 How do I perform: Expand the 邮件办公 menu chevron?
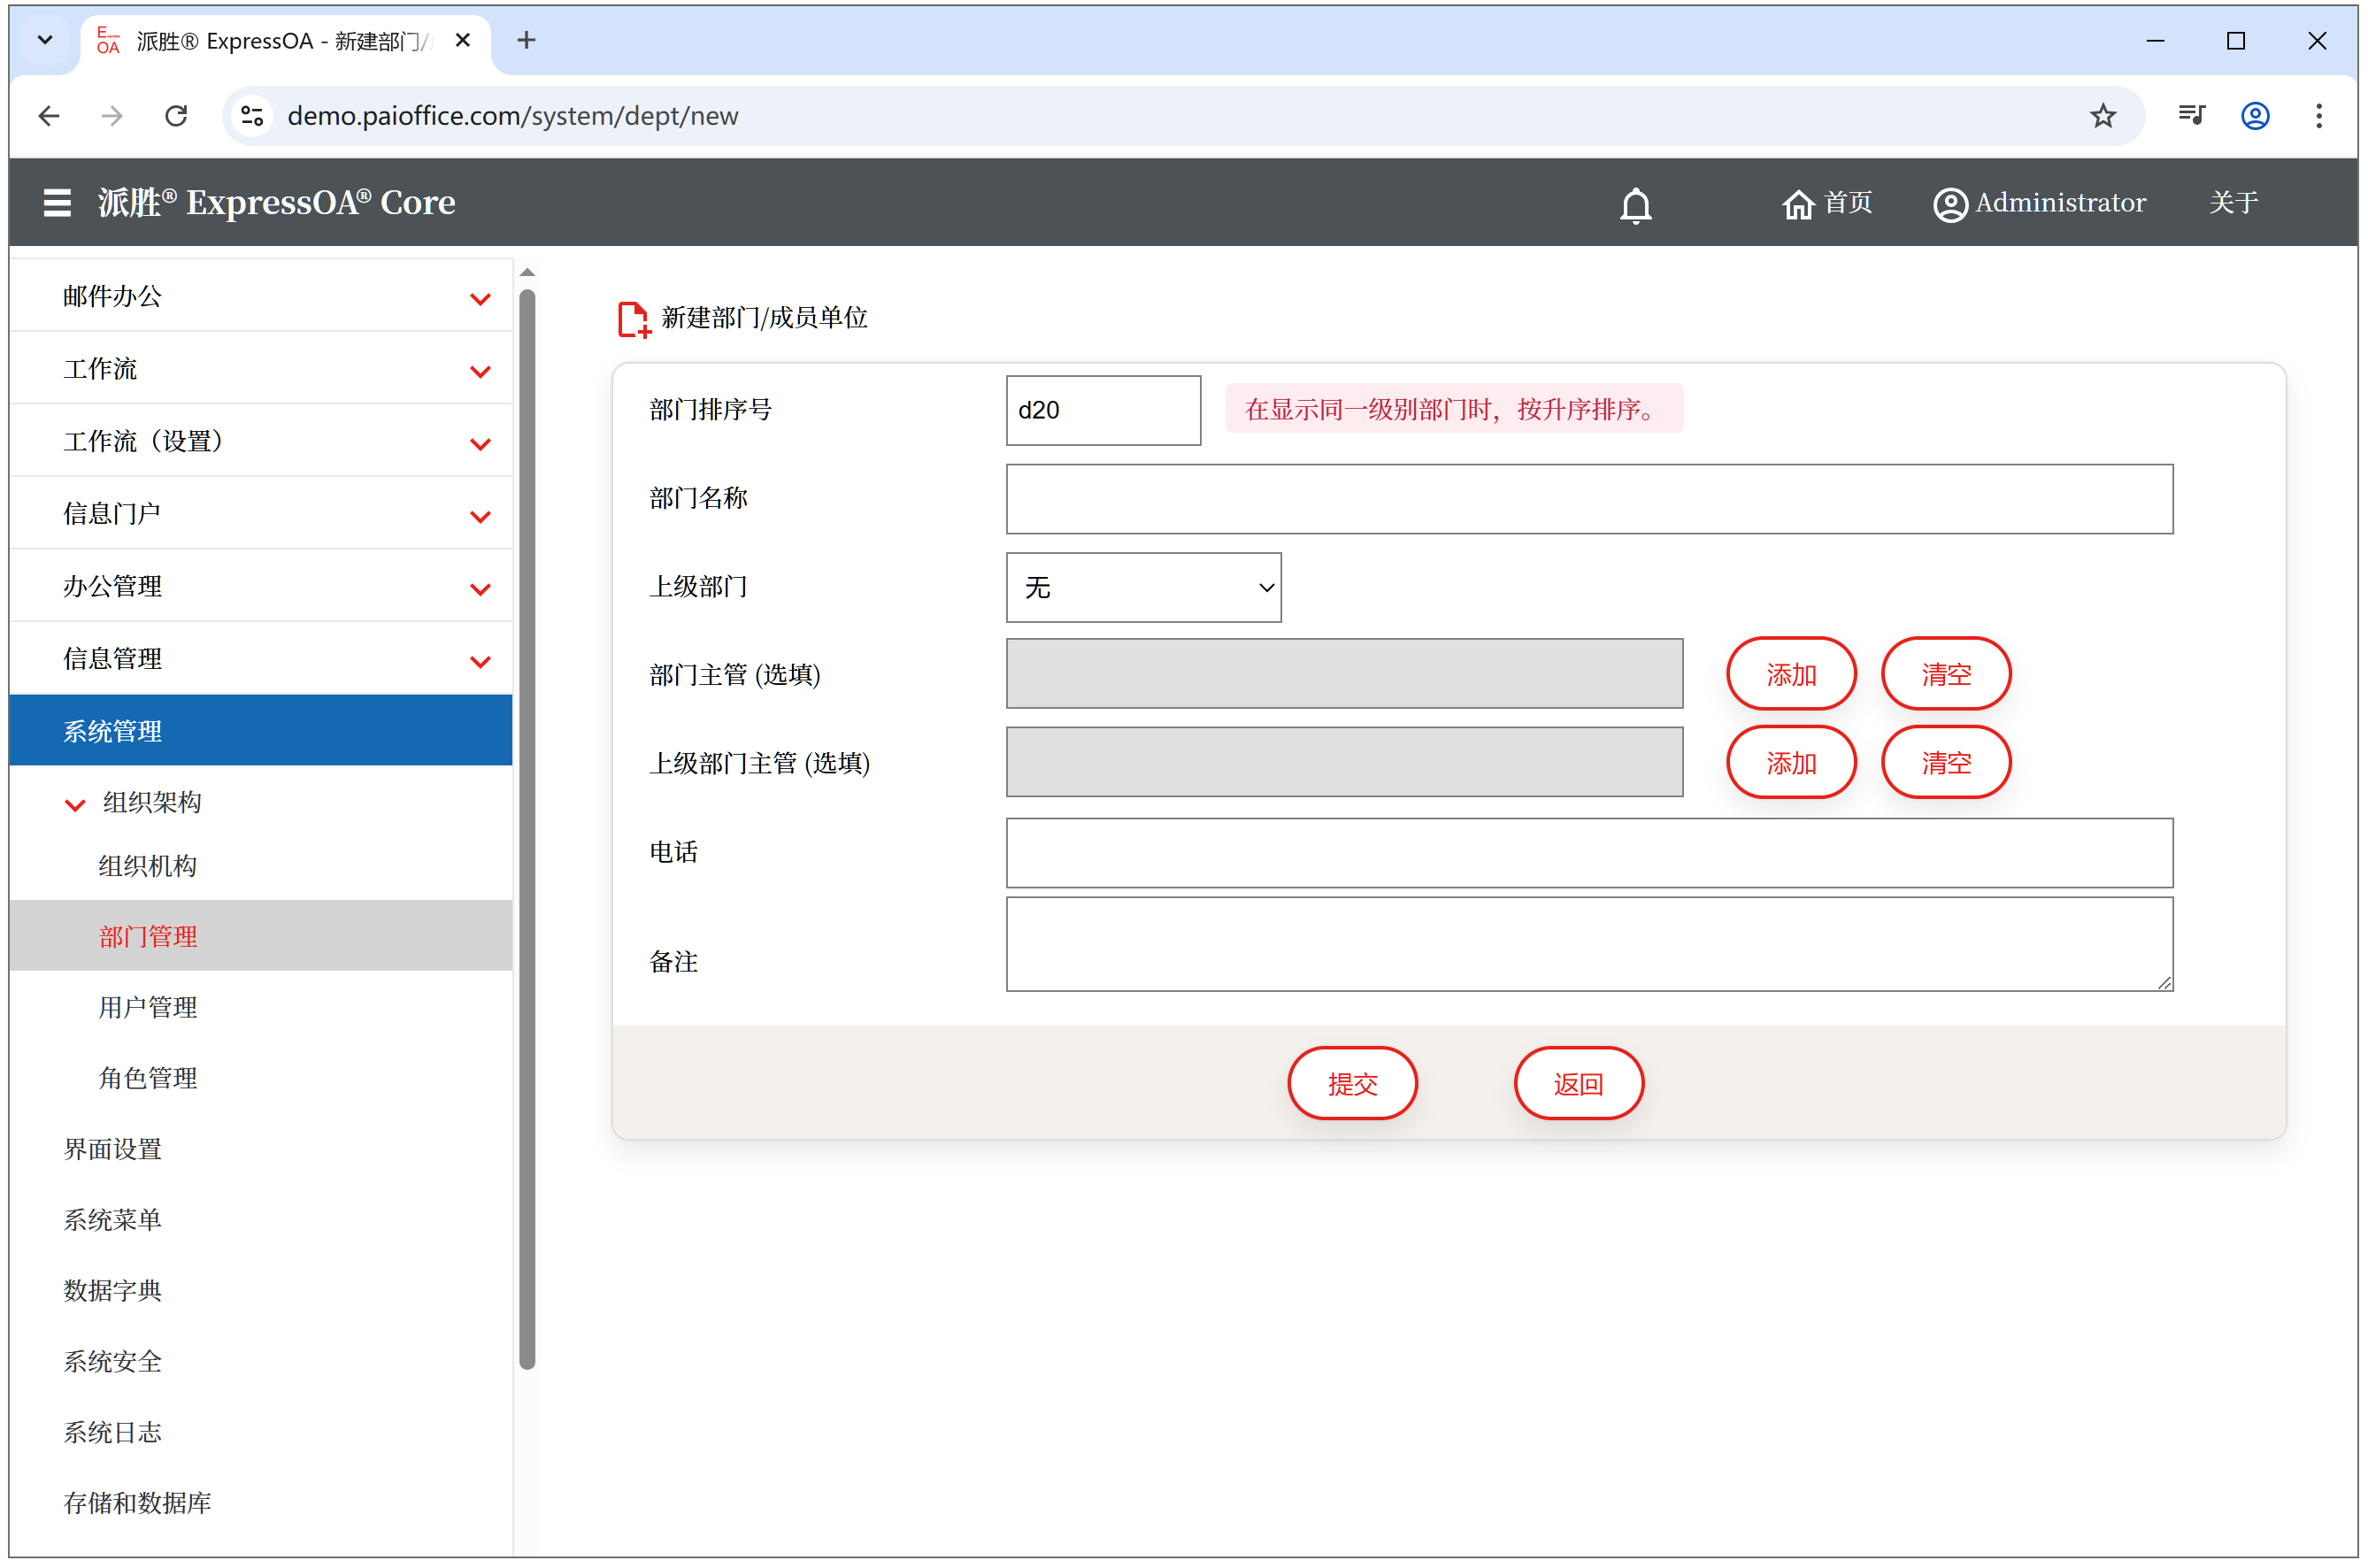click(480, 299)
